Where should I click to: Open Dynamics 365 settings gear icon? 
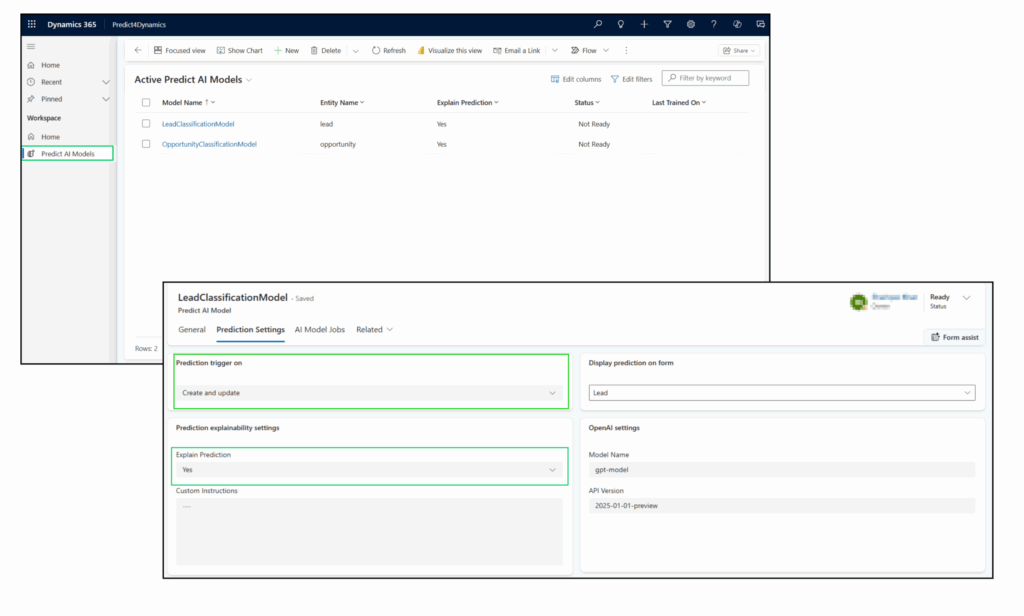click(690, 24)
